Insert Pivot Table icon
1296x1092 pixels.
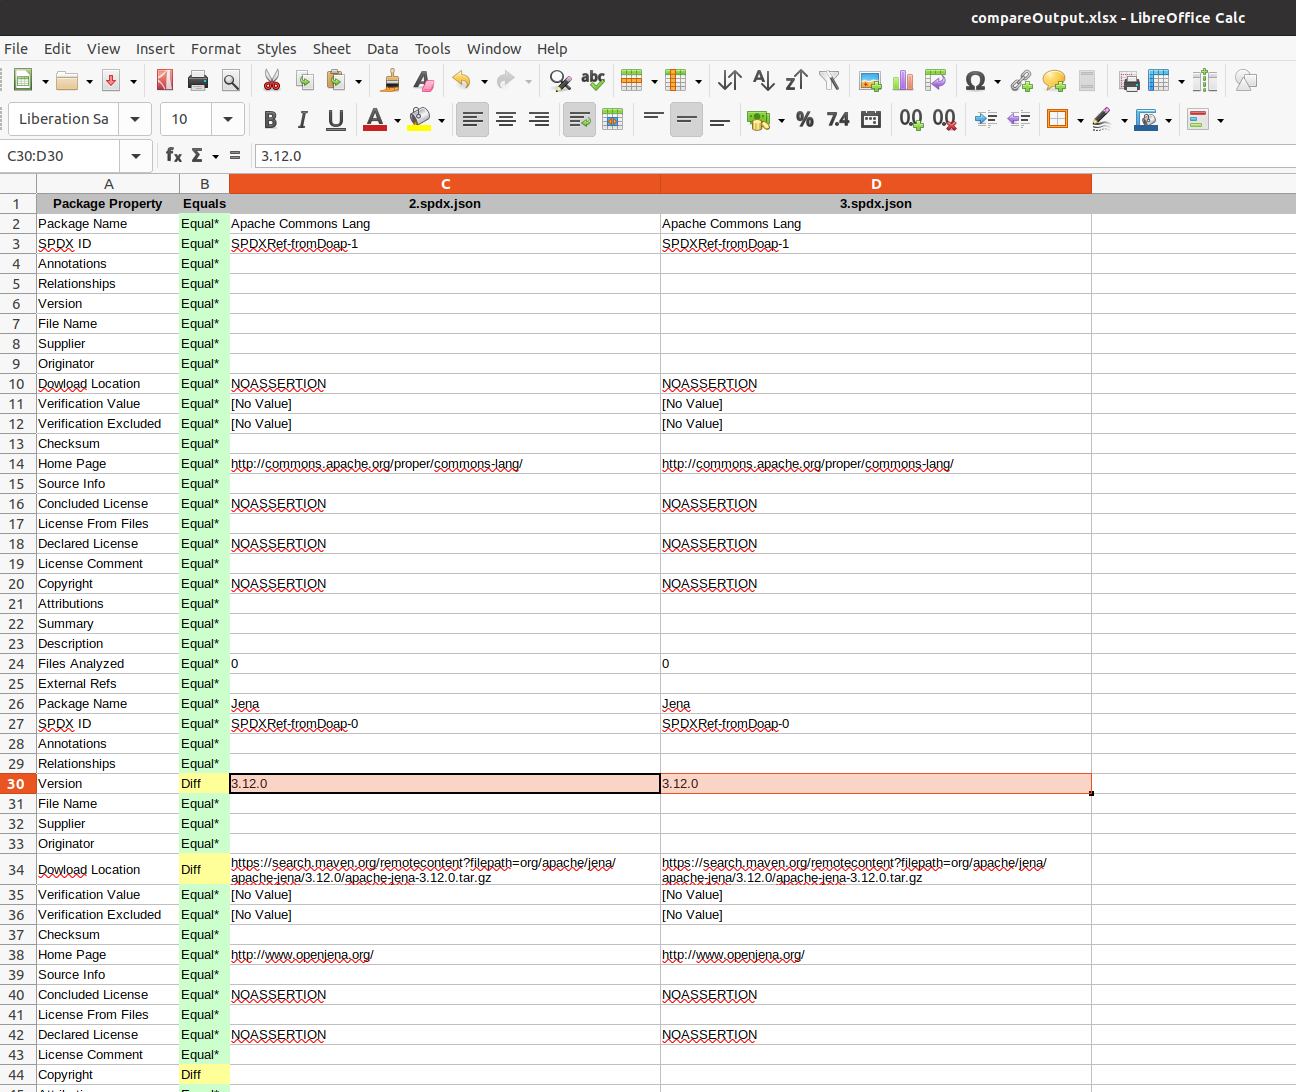tap(936, 81)
